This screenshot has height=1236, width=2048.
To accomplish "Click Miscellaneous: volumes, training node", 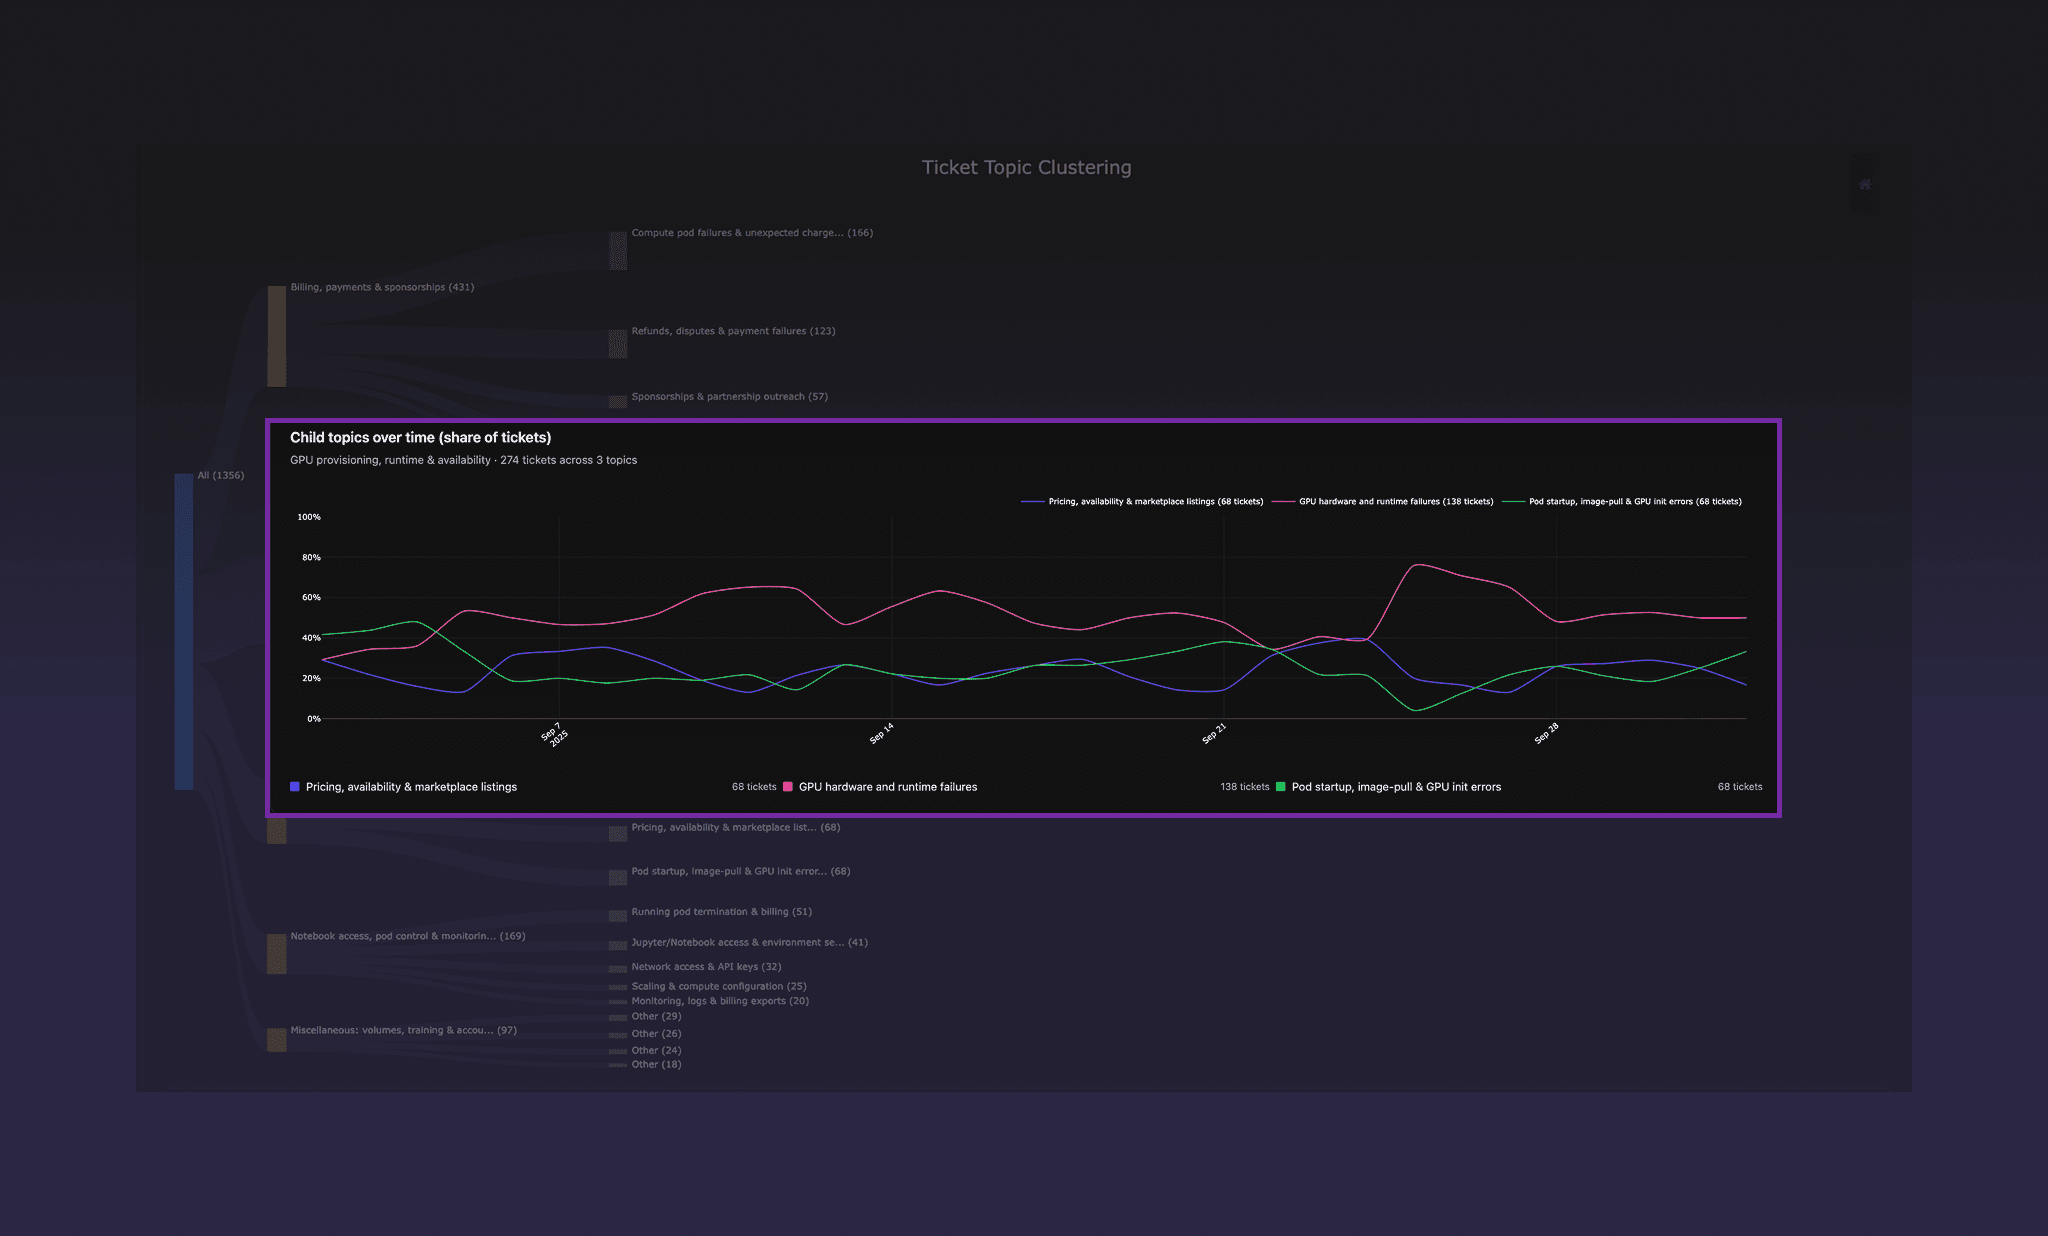I will (x=277, y=1040).
